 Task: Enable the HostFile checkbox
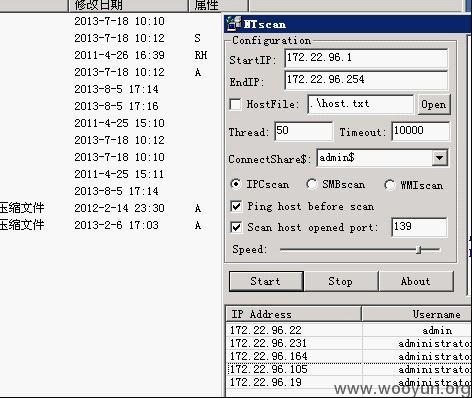[236, 104]
